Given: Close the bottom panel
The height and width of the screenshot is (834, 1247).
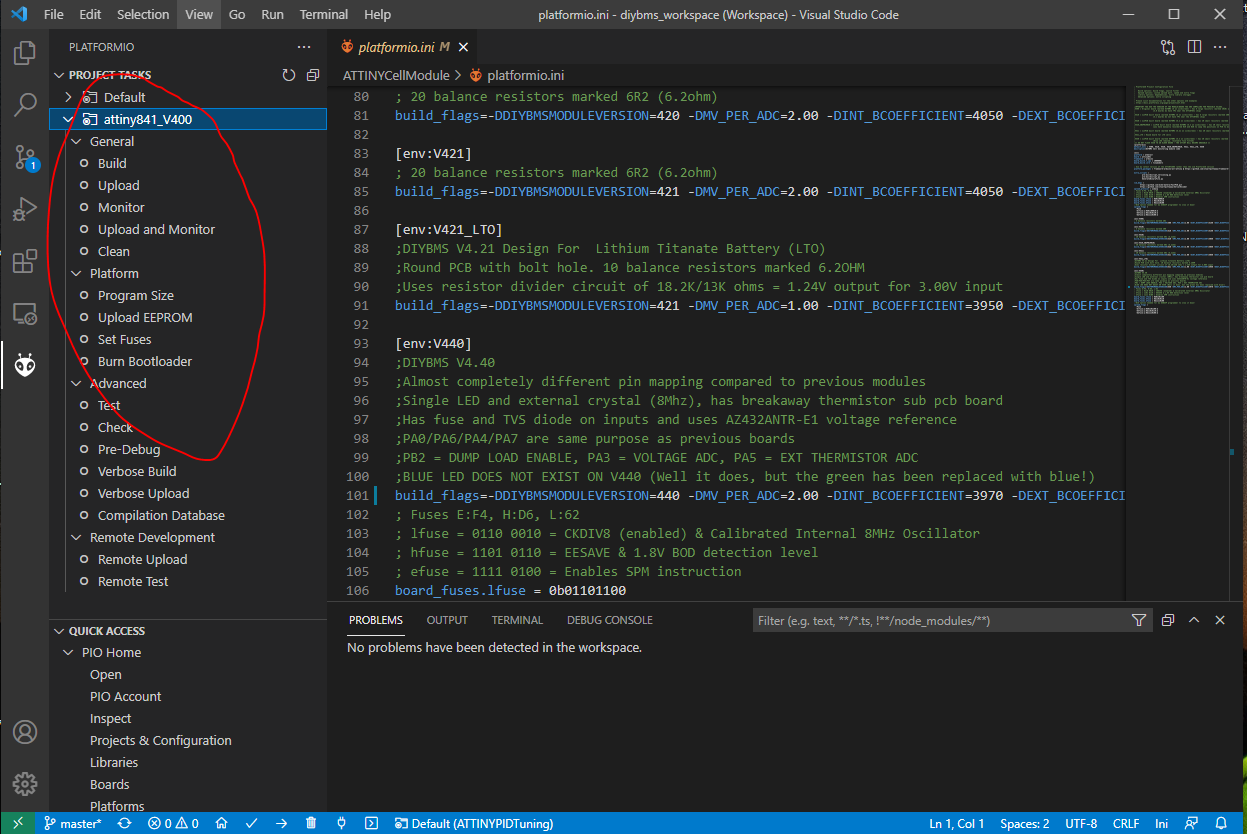Looking at the screenshot, I should coord(1220,620).
